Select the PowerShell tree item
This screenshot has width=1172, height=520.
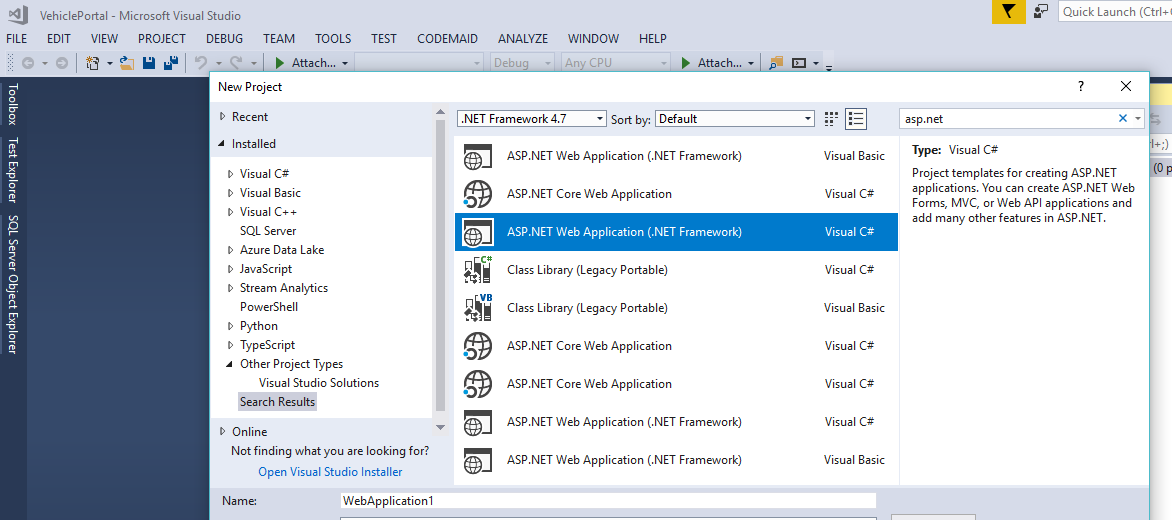269,306
